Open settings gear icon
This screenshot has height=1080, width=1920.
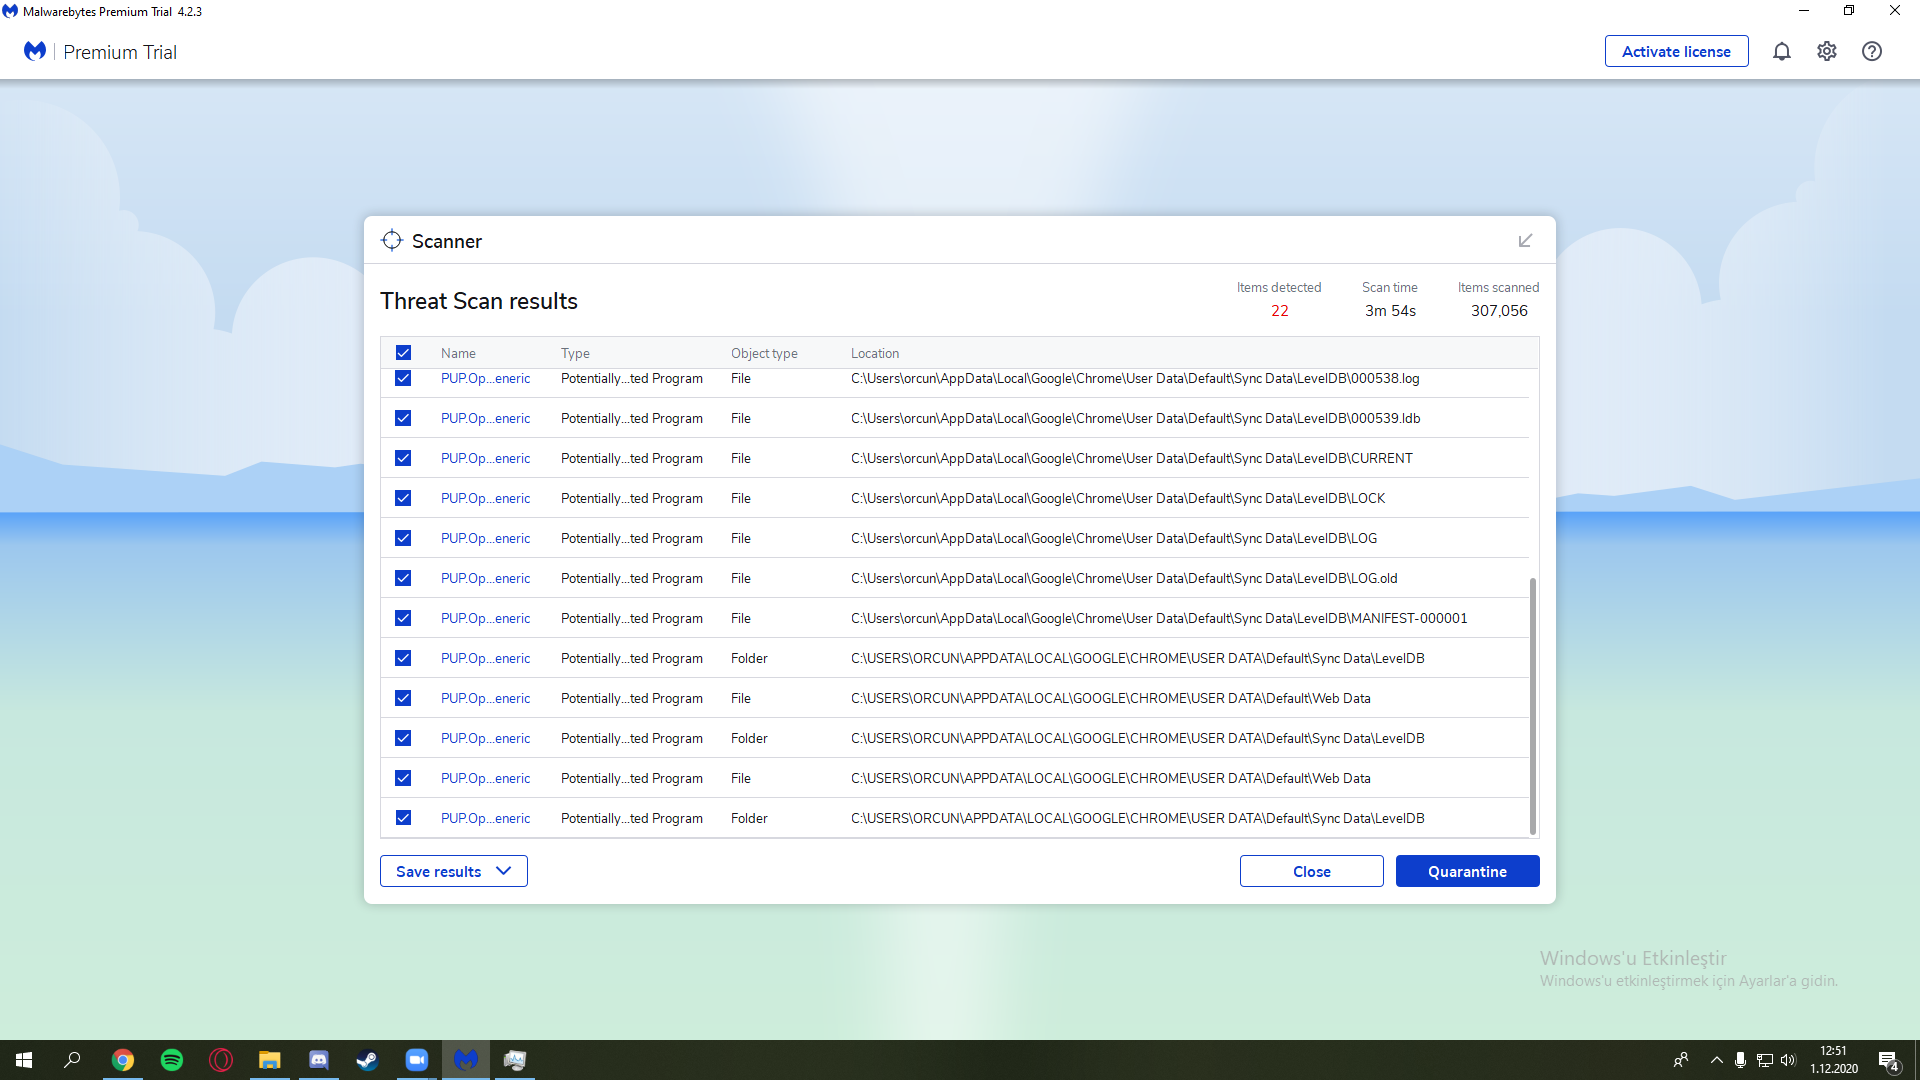coord(1826,51)
